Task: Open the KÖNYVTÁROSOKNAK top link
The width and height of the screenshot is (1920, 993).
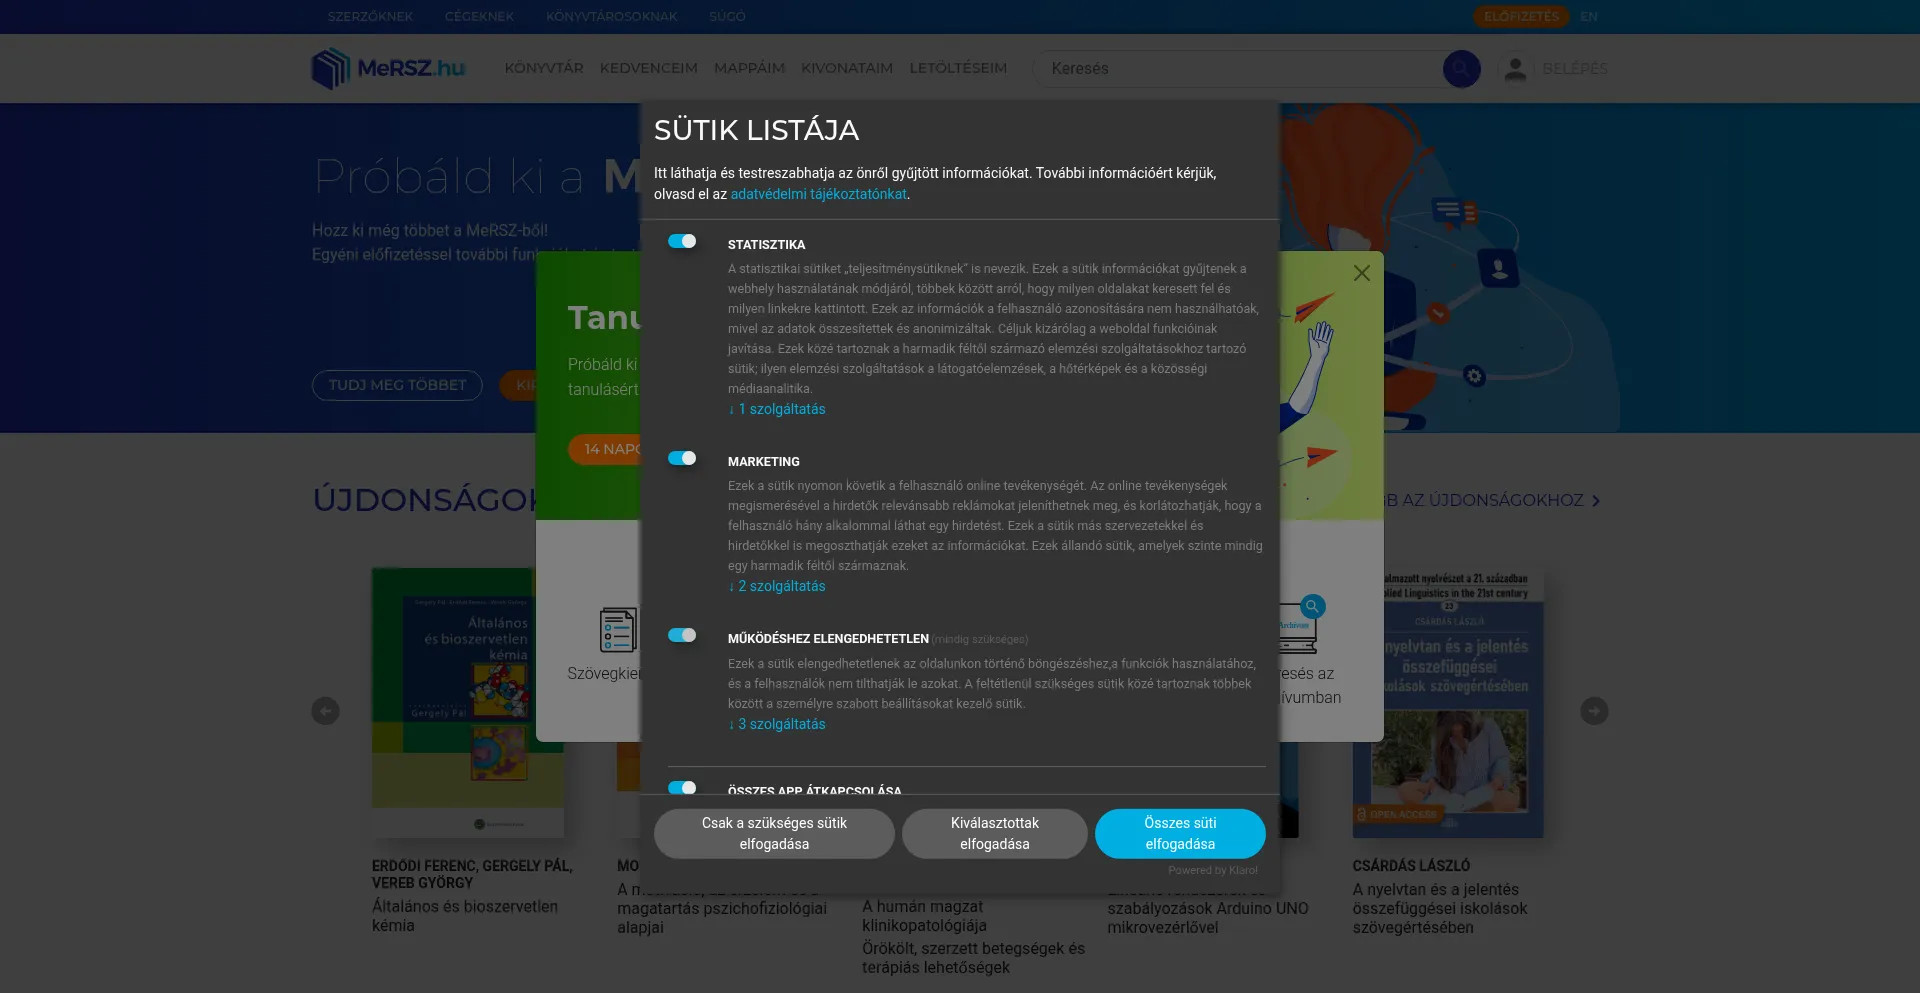Action: point(611,16)
